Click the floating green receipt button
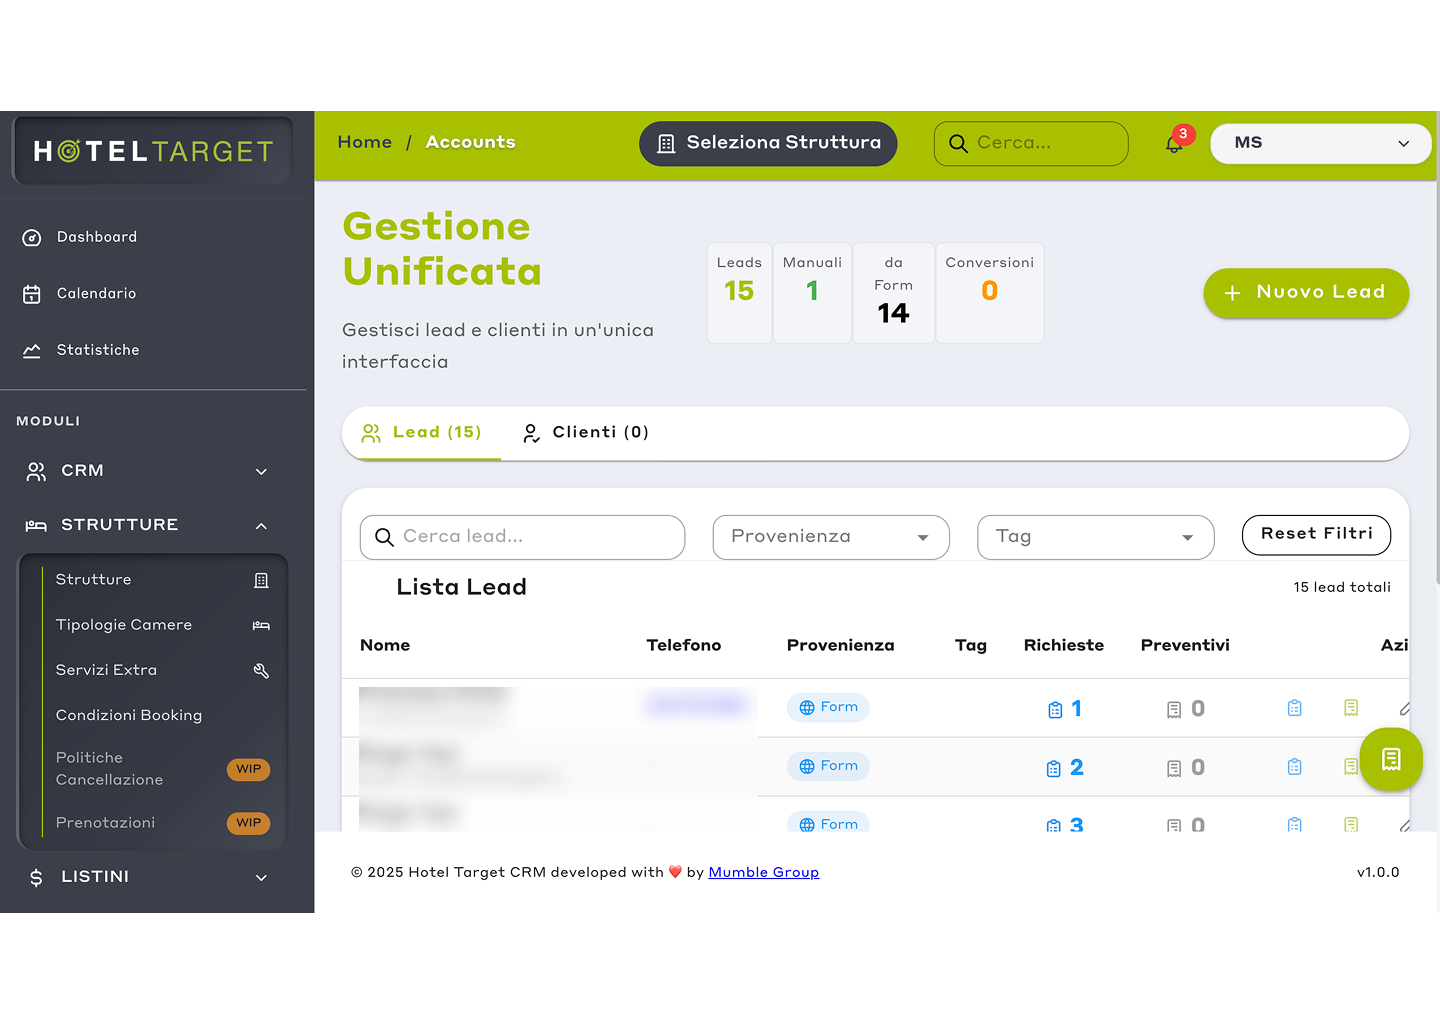This screenshot has width=1440, height=1024. click(1390, 760)
